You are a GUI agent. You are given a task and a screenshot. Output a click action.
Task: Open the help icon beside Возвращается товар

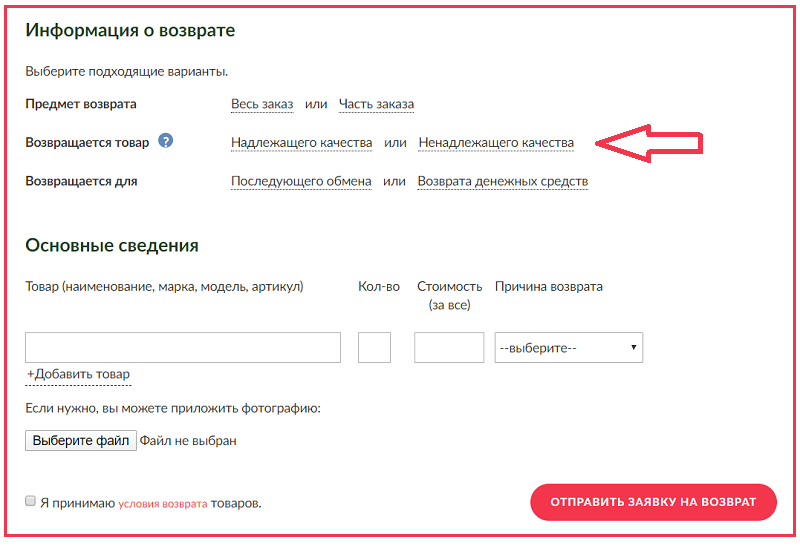[x=165, y=140]
